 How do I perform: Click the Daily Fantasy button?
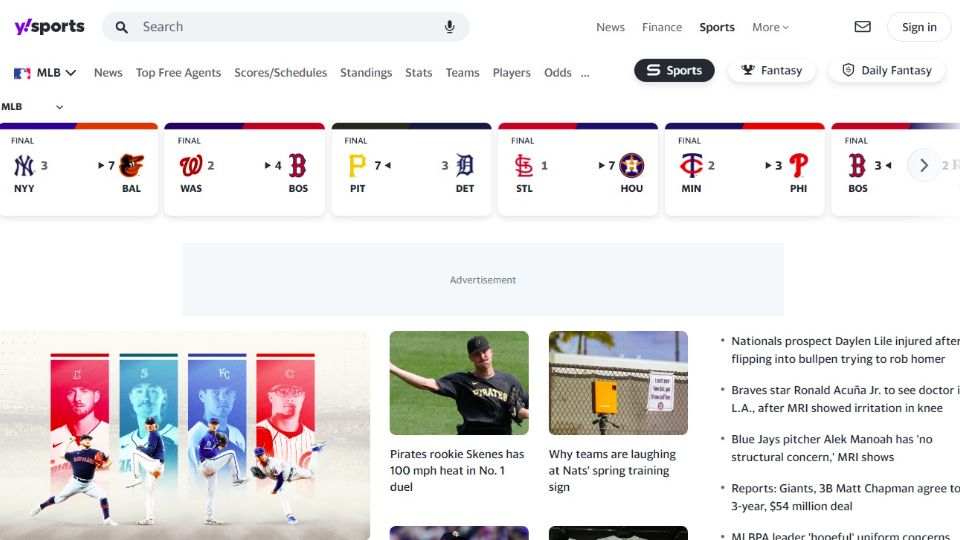tap(887, 70)
